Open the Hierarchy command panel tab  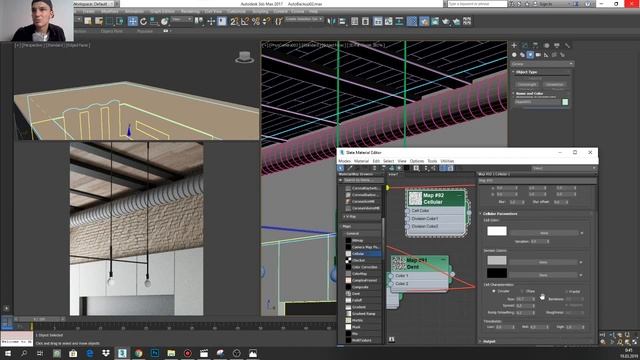pos(536,45)
